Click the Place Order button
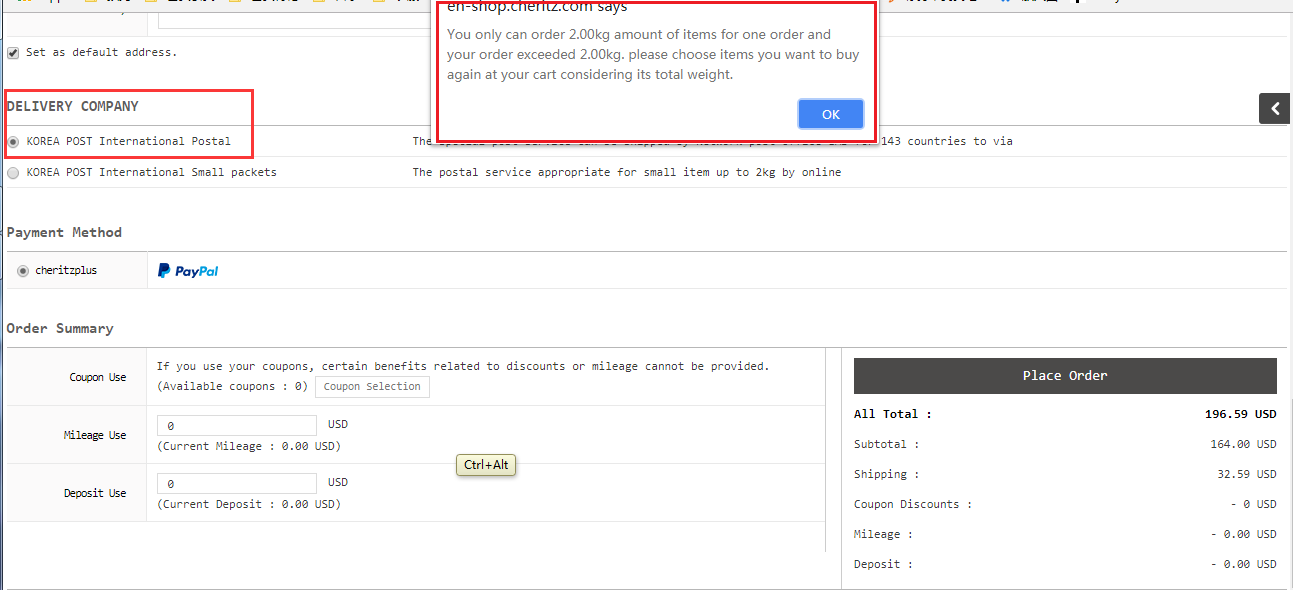 click(x=1065, y=376)
